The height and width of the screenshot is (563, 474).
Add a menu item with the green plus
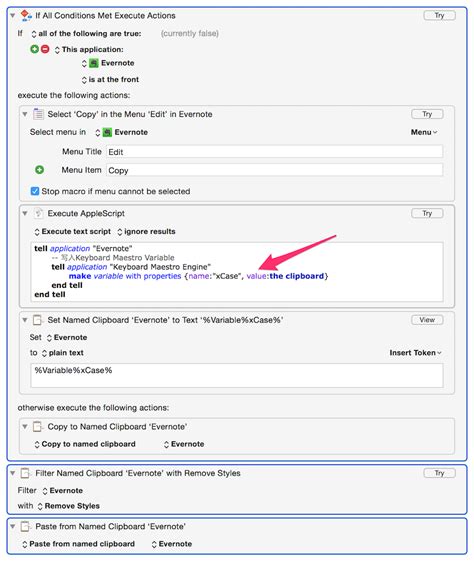[x=40, y=170]
